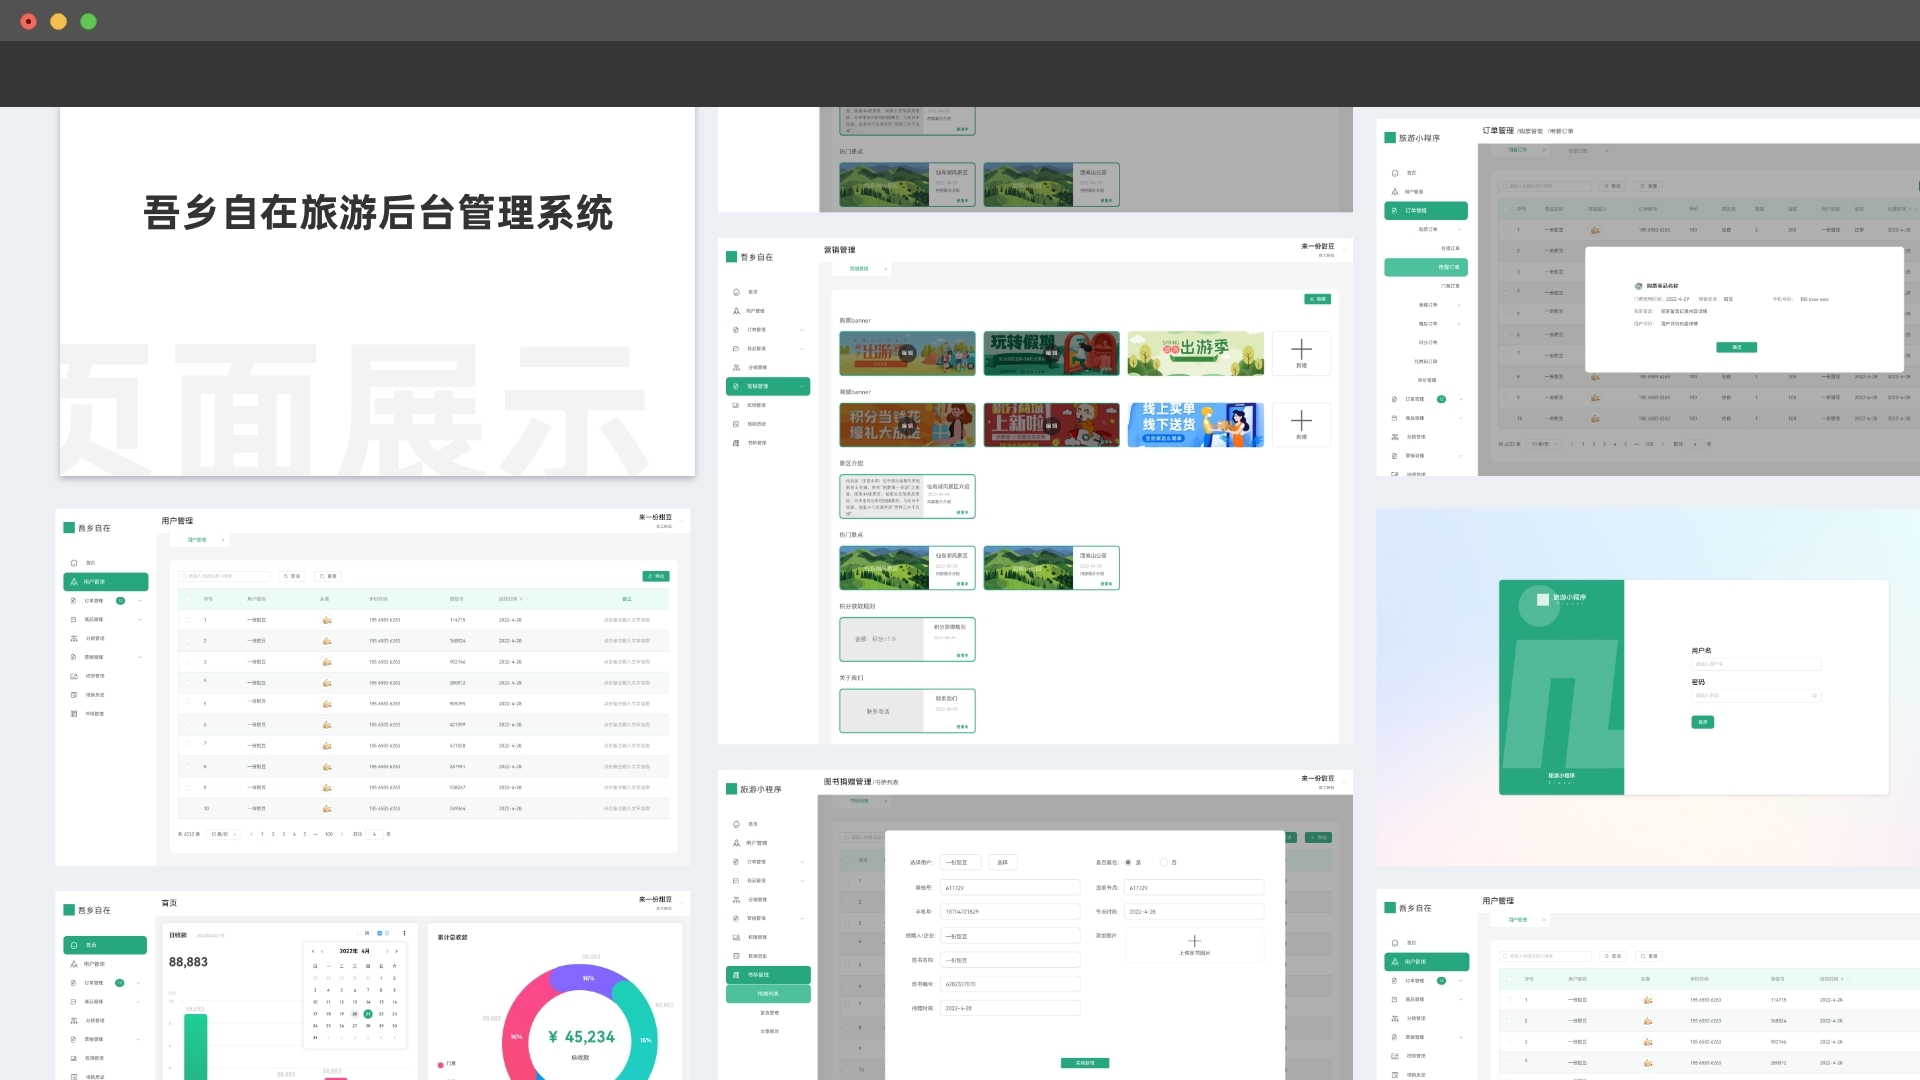Image resolution: width=1920 pixels, height=1080 pixels.
Task: Click green bar in 日收款 bar chart
Action: [x=196, y=1046]
